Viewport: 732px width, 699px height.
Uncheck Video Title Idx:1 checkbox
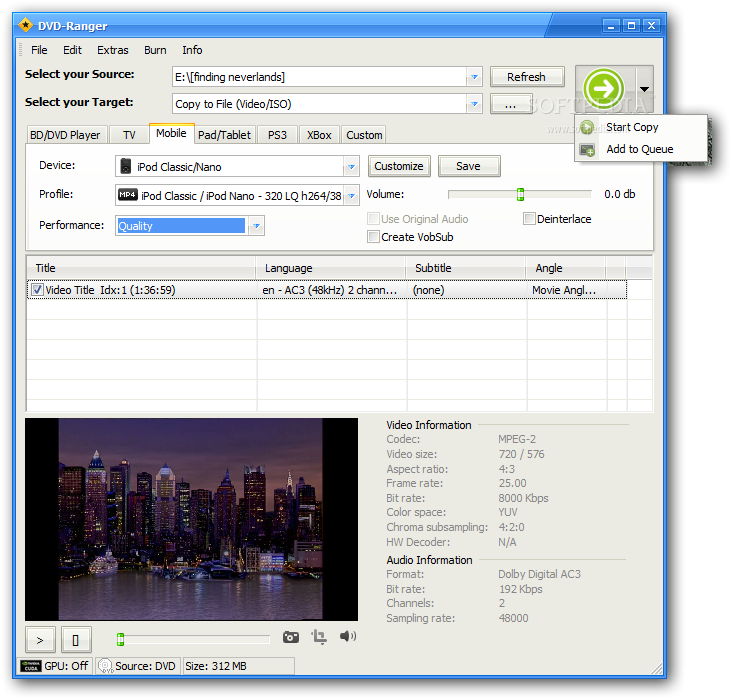[x=37, y=290]
